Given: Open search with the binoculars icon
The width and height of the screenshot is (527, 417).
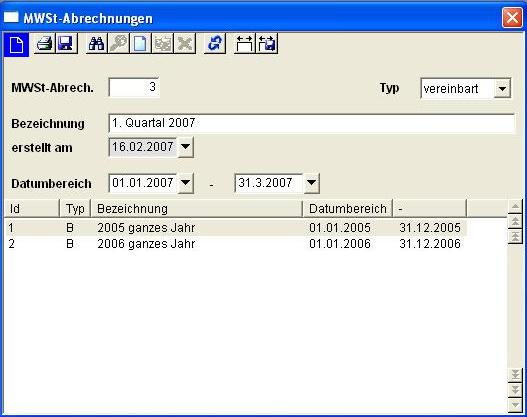Looking at the screenshot, I should (96, 43).
